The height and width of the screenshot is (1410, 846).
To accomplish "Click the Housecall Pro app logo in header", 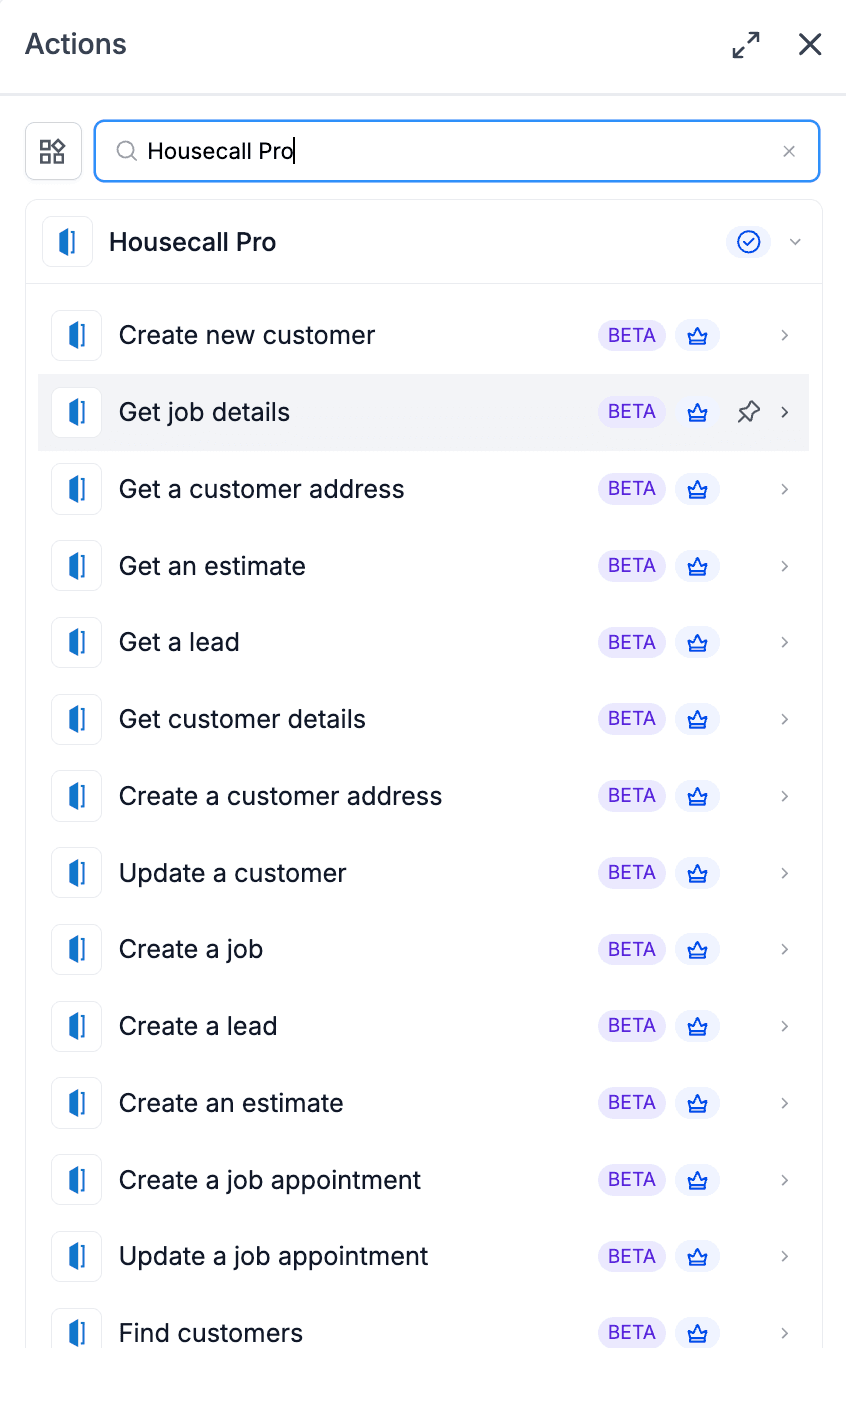I will (68, 242).
